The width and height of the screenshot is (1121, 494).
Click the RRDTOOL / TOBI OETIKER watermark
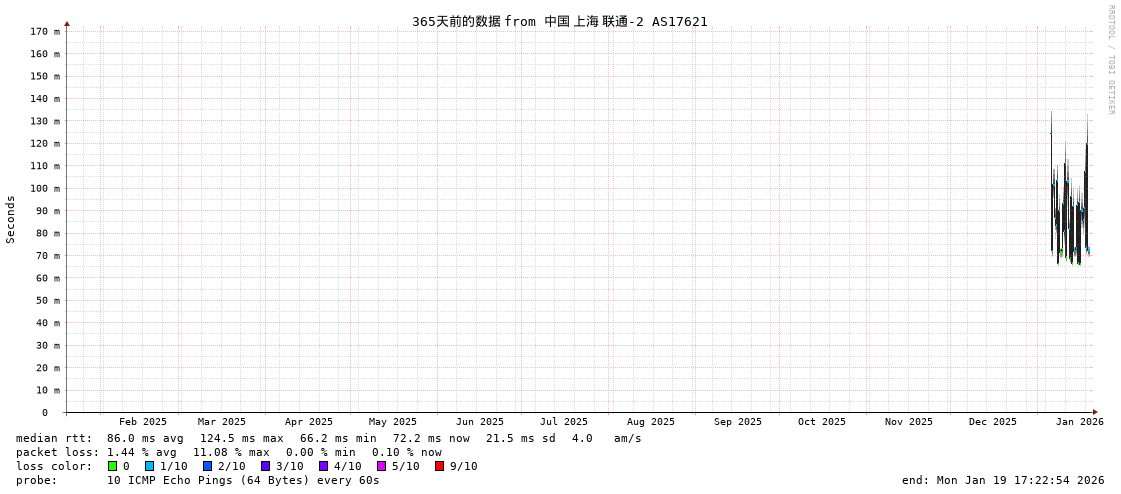tap(1110, 60)
